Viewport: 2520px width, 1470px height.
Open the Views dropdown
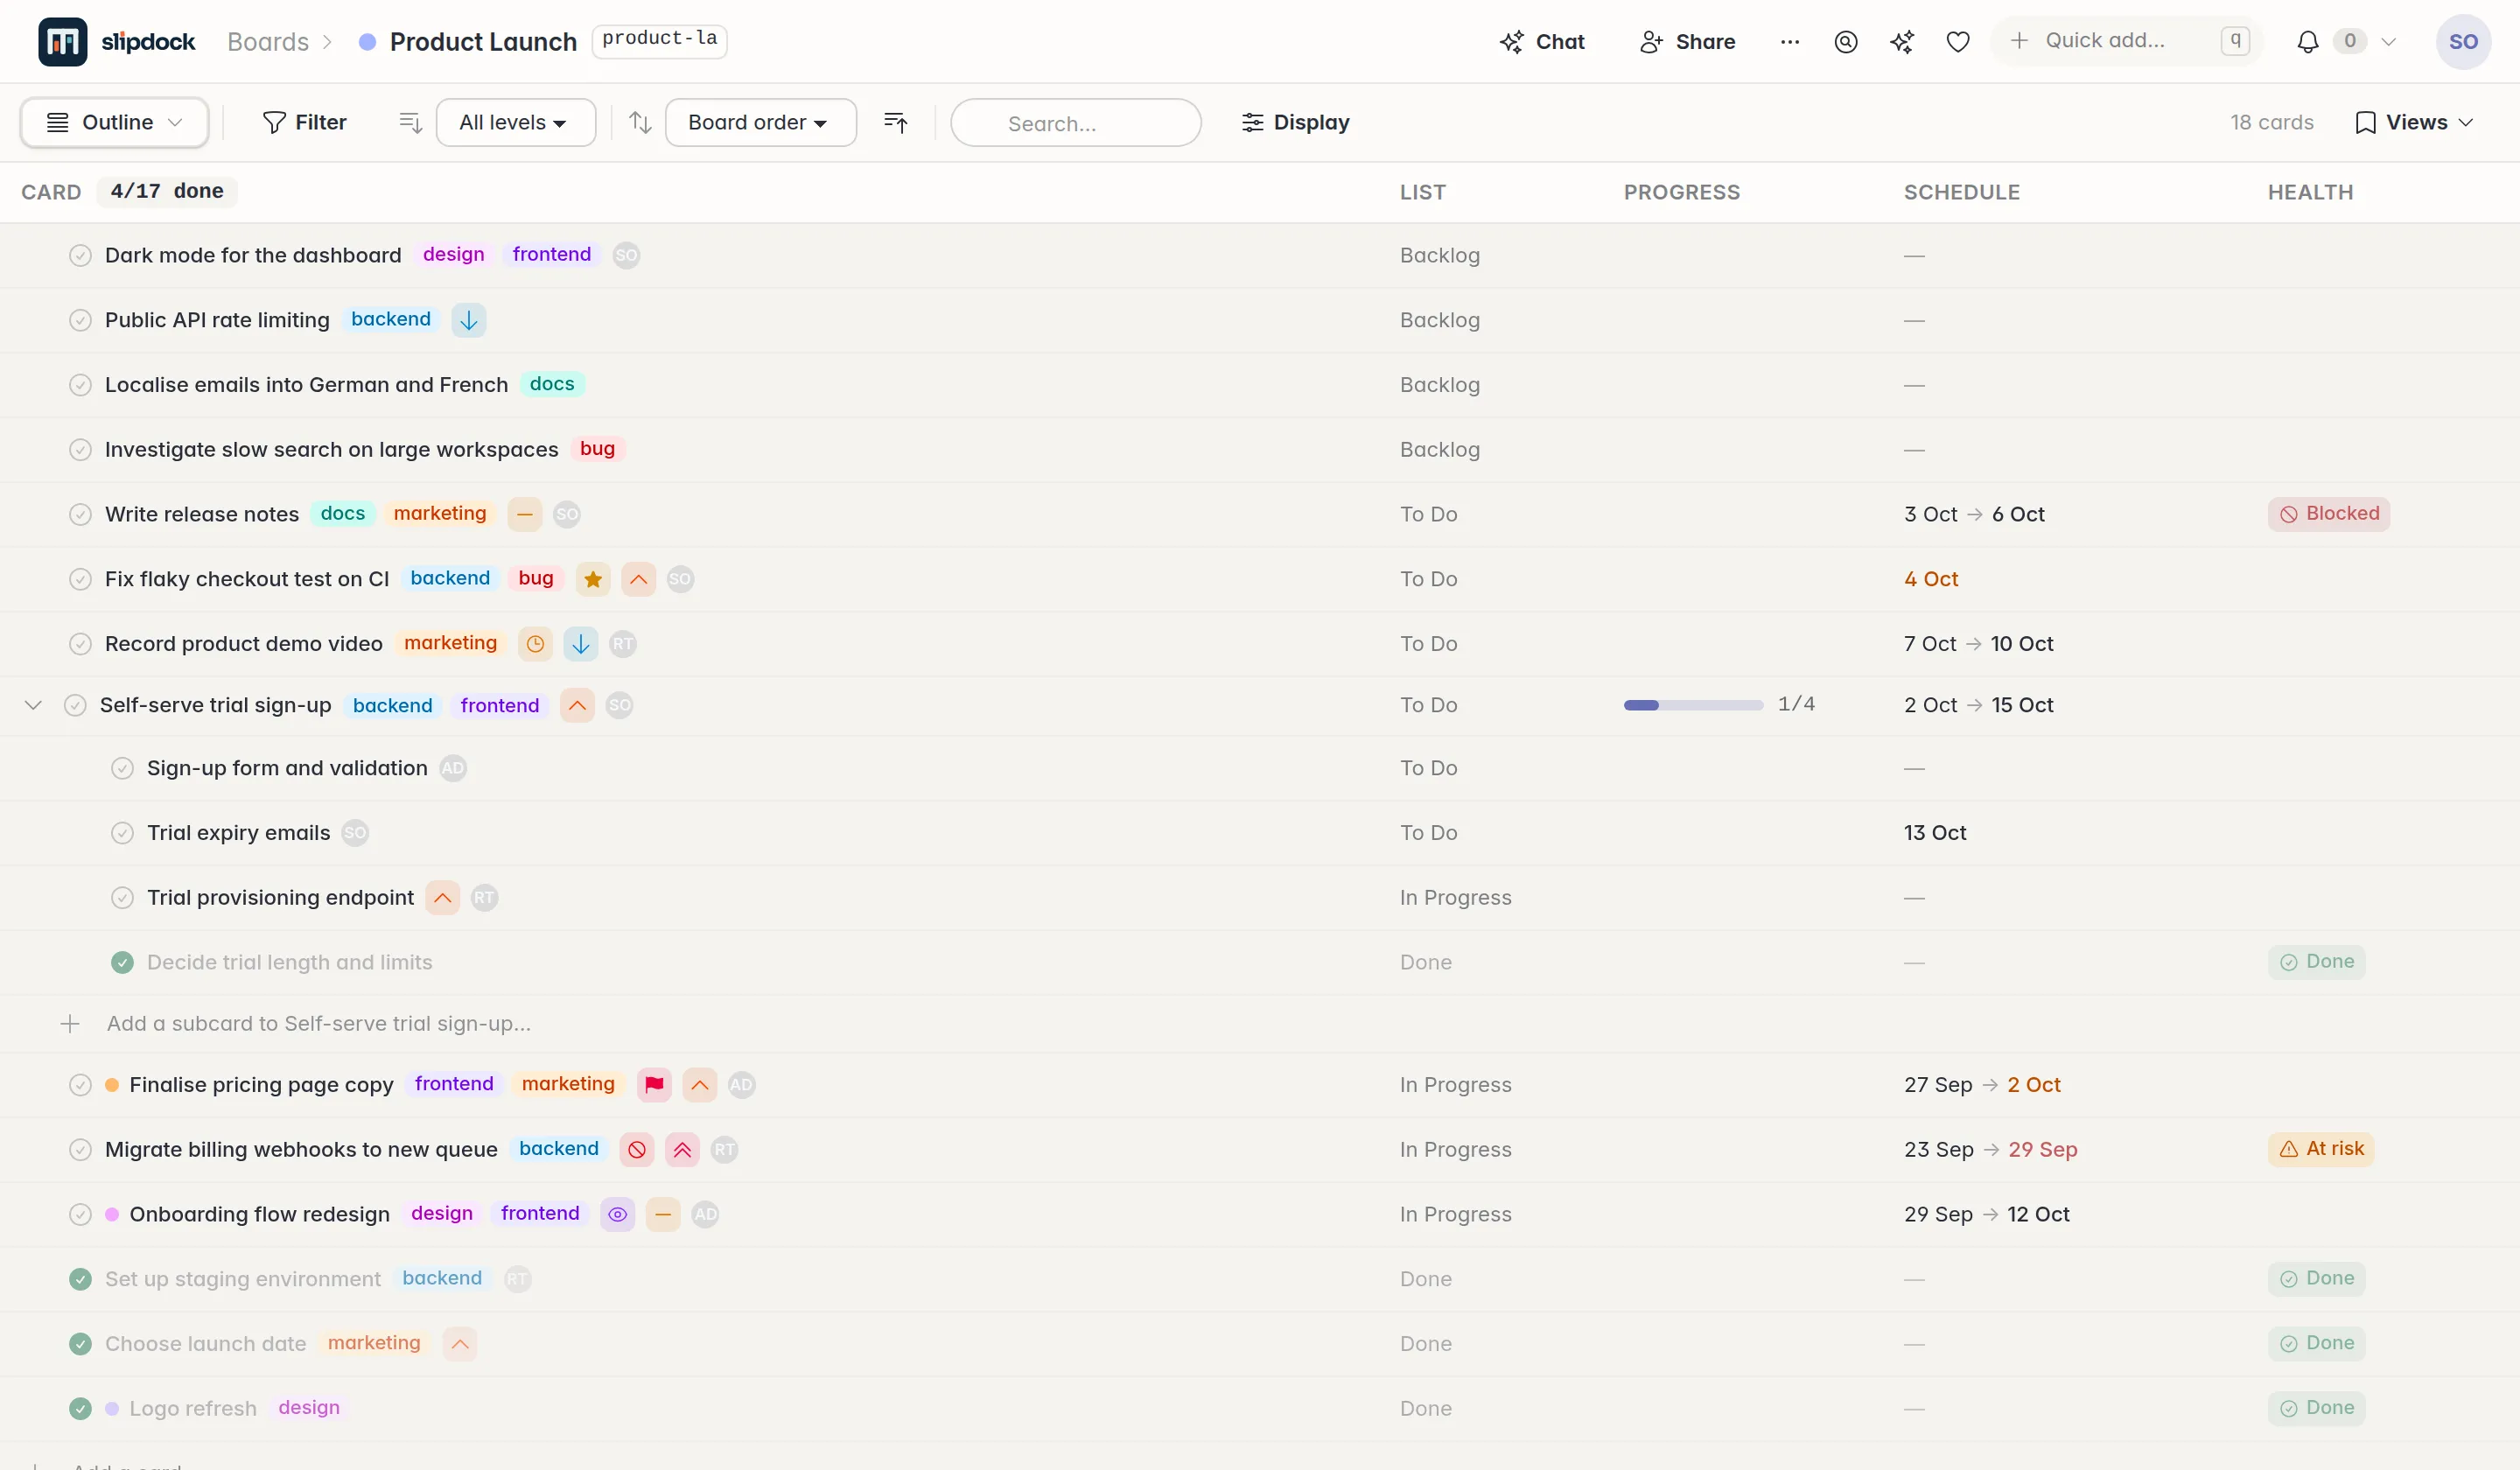click(x=2414, y=122)
